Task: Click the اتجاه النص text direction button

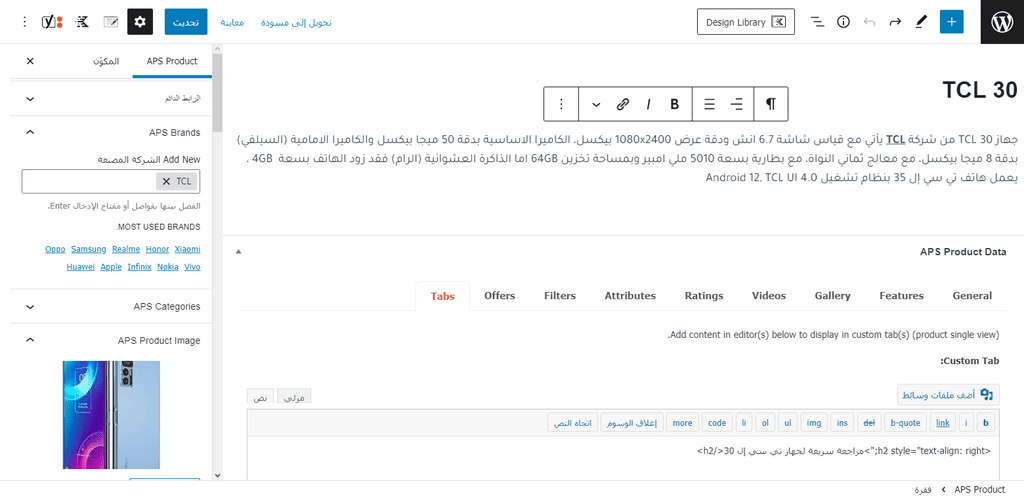Action: coord(573,423)
